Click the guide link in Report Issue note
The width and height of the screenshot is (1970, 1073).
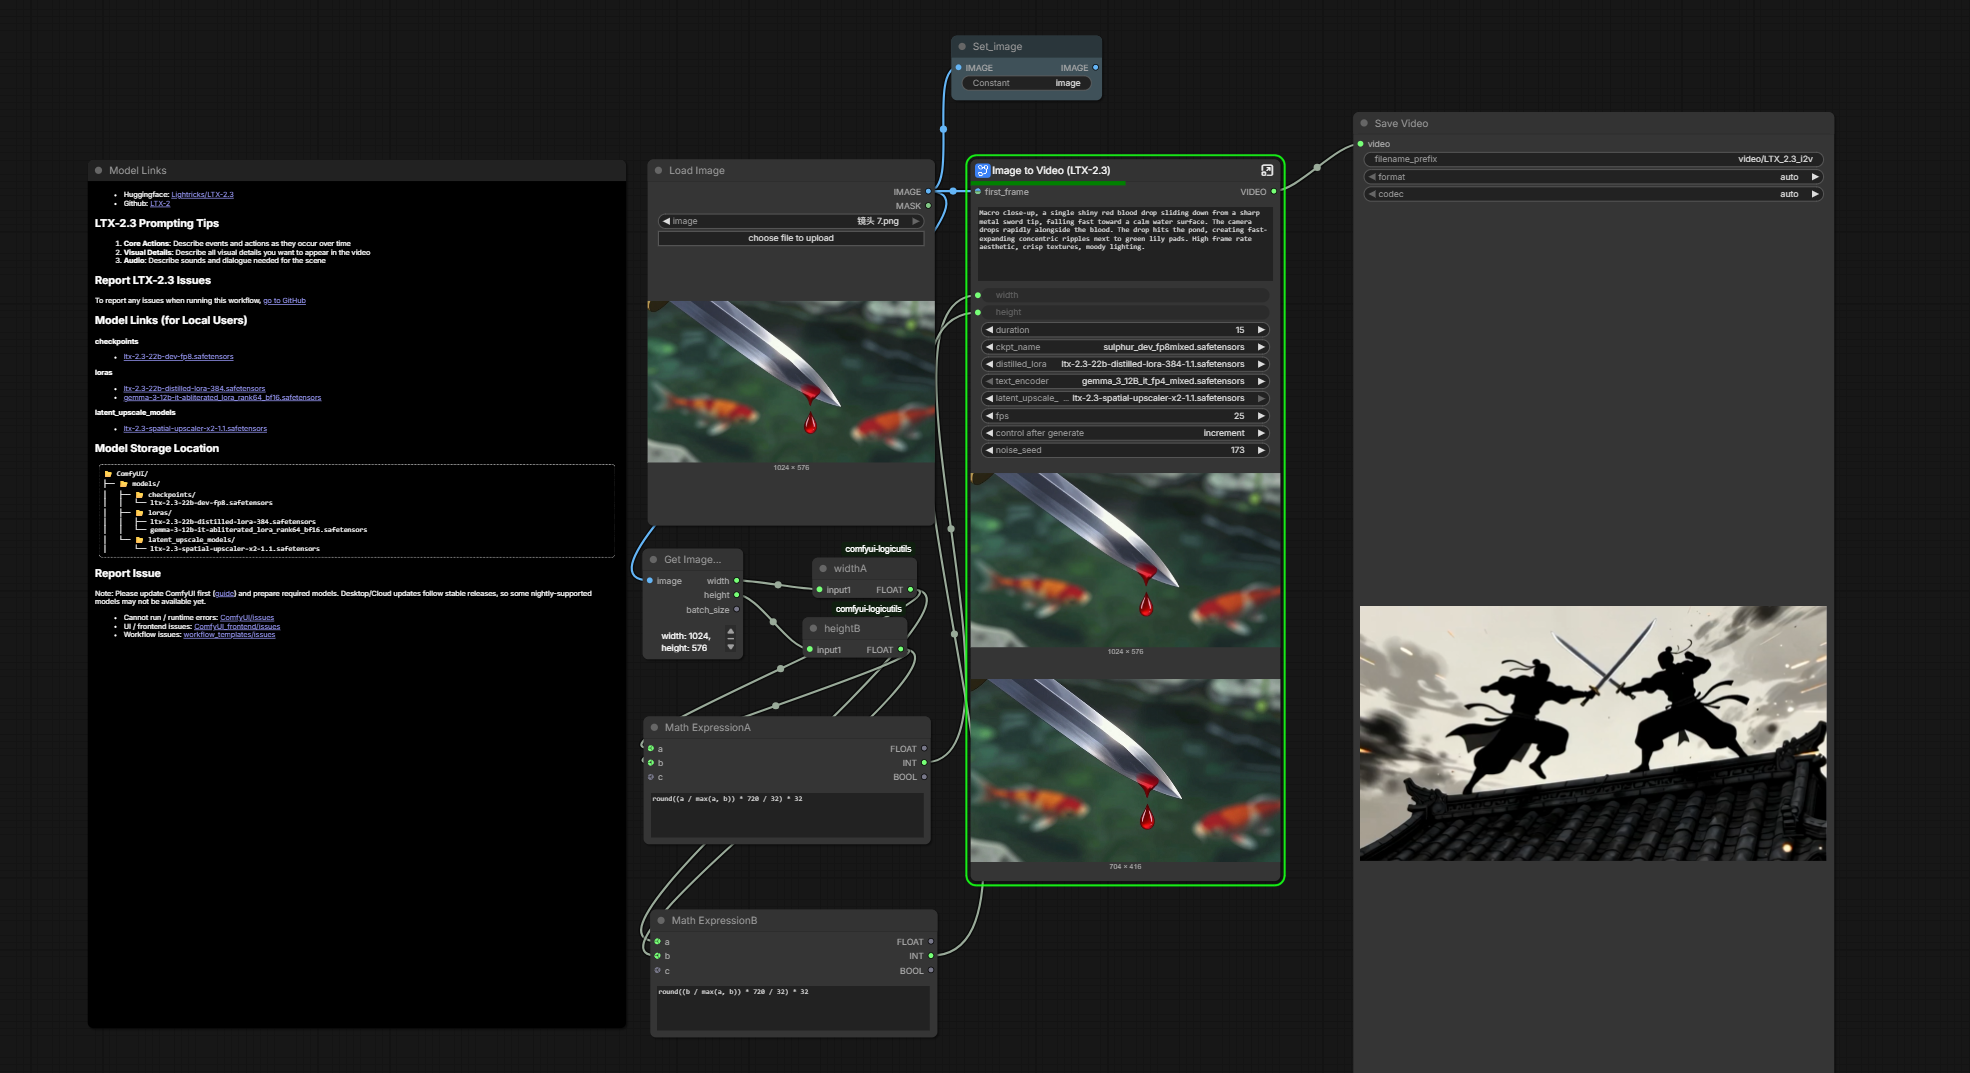tap(225, 593)
